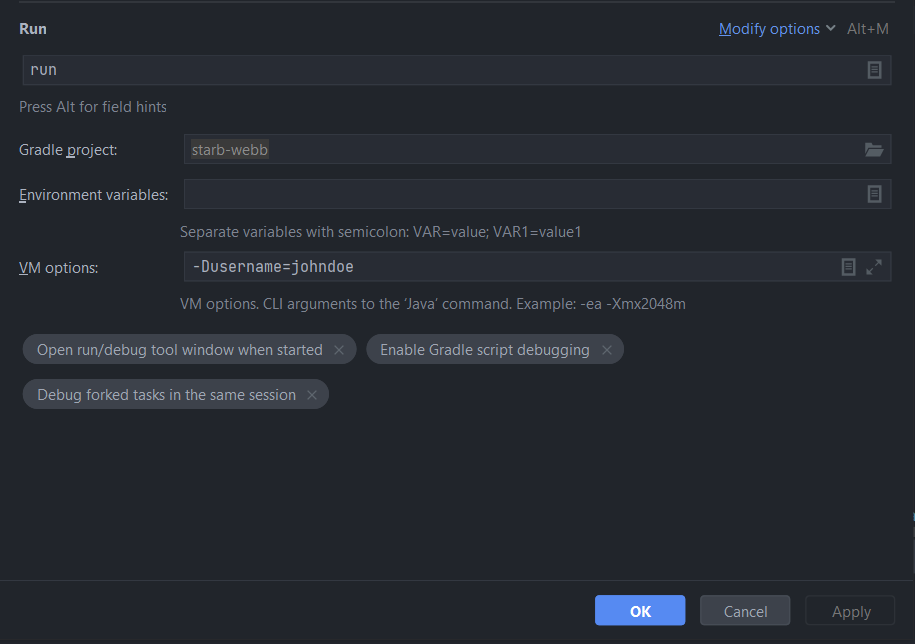
Task: Select the 'Debug forked tasks' chip
Action: [x=166, y=395]
